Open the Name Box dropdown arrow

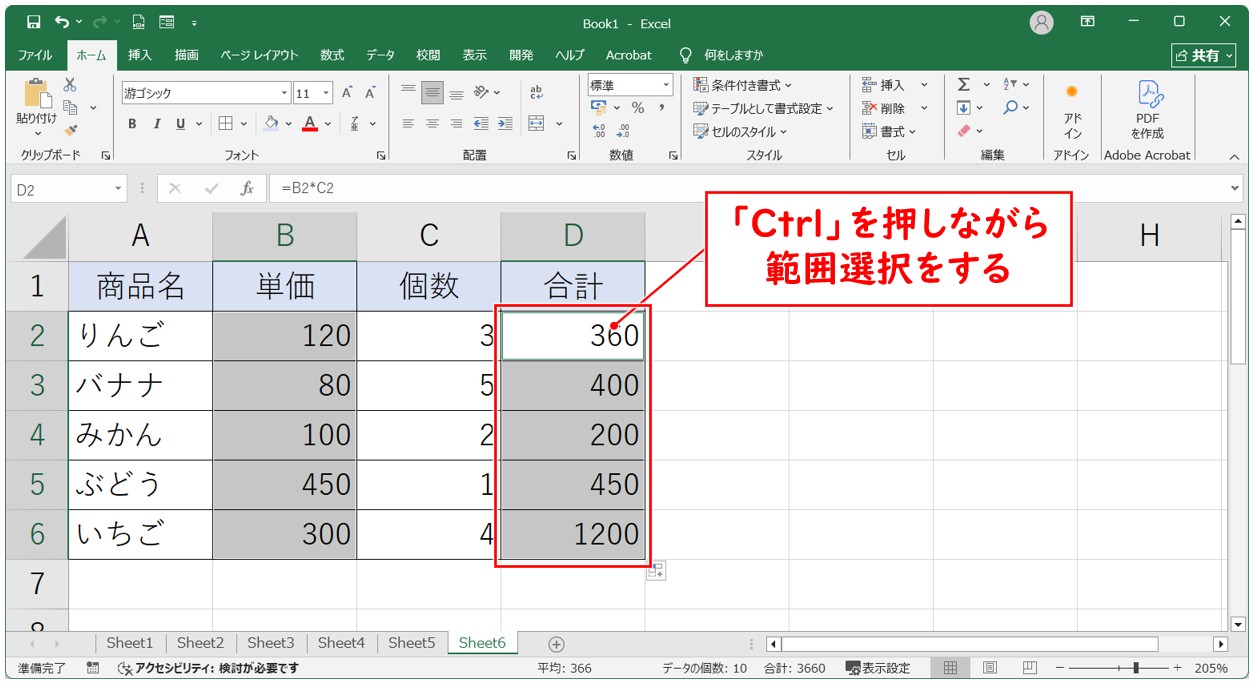118,188
